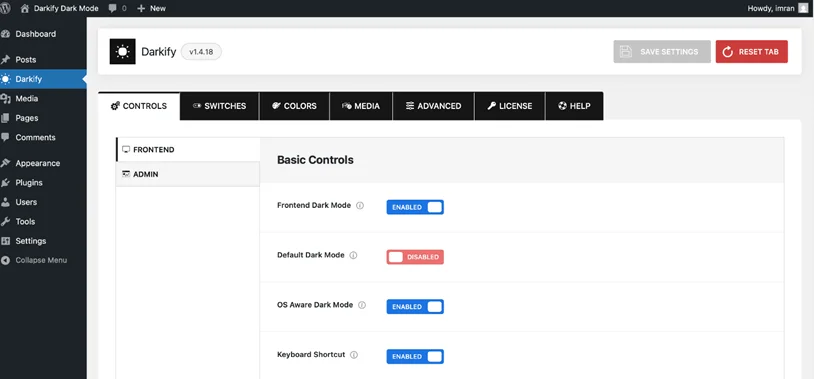Image resolution: width=814 pixels, height=379 pixels.
Task: Enable the Default Dark Mode toggle
Action: click(415, 257)
